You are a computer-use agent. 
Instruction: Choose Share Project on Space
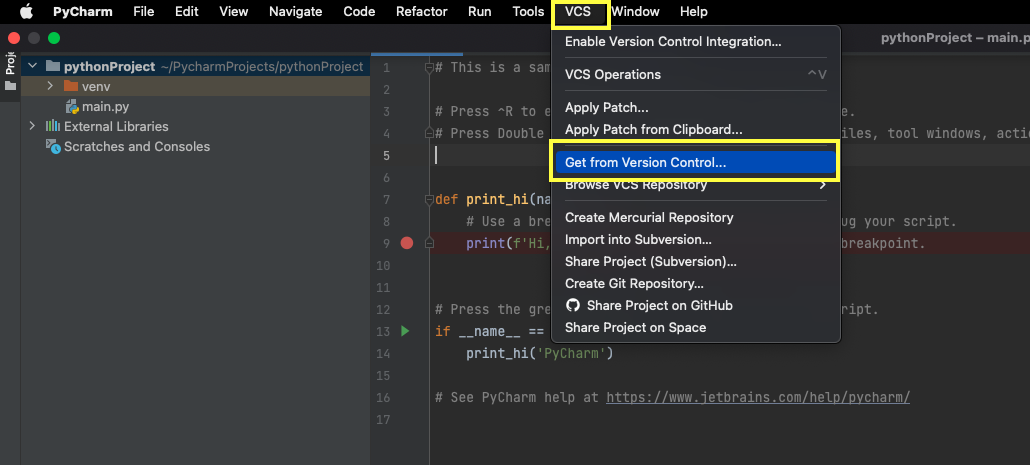click(696, 327)
